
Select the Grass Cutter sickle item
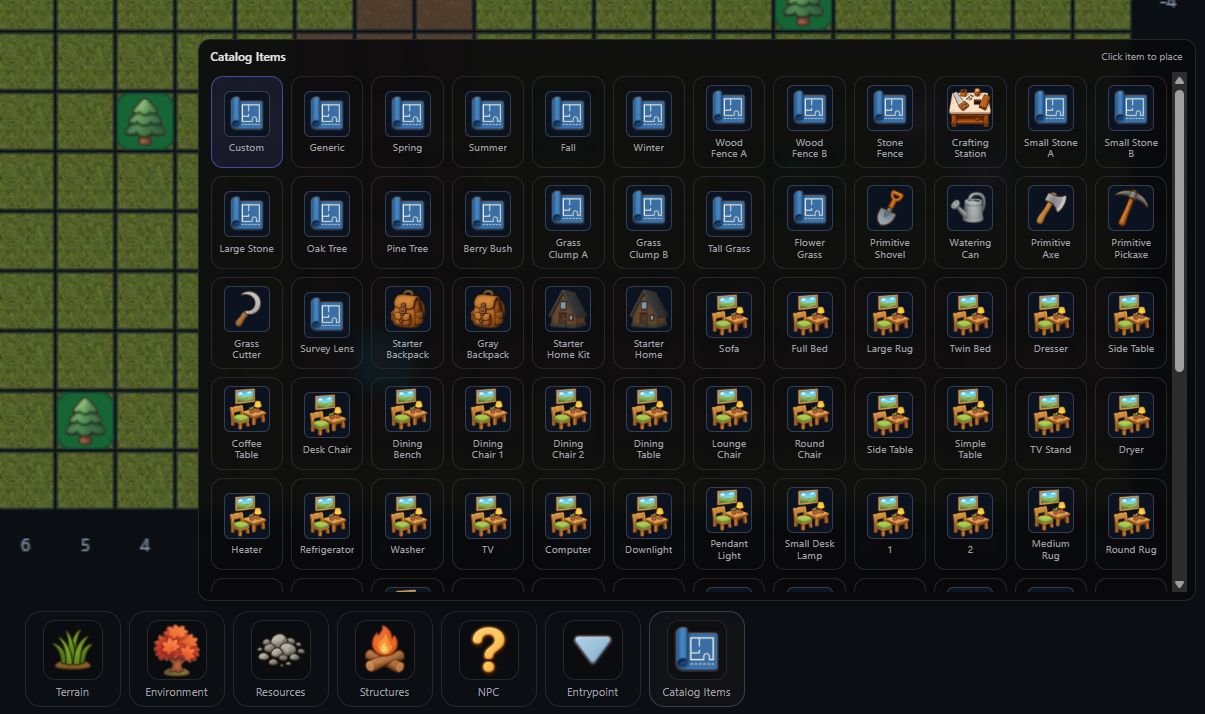(x=246, y=322)
